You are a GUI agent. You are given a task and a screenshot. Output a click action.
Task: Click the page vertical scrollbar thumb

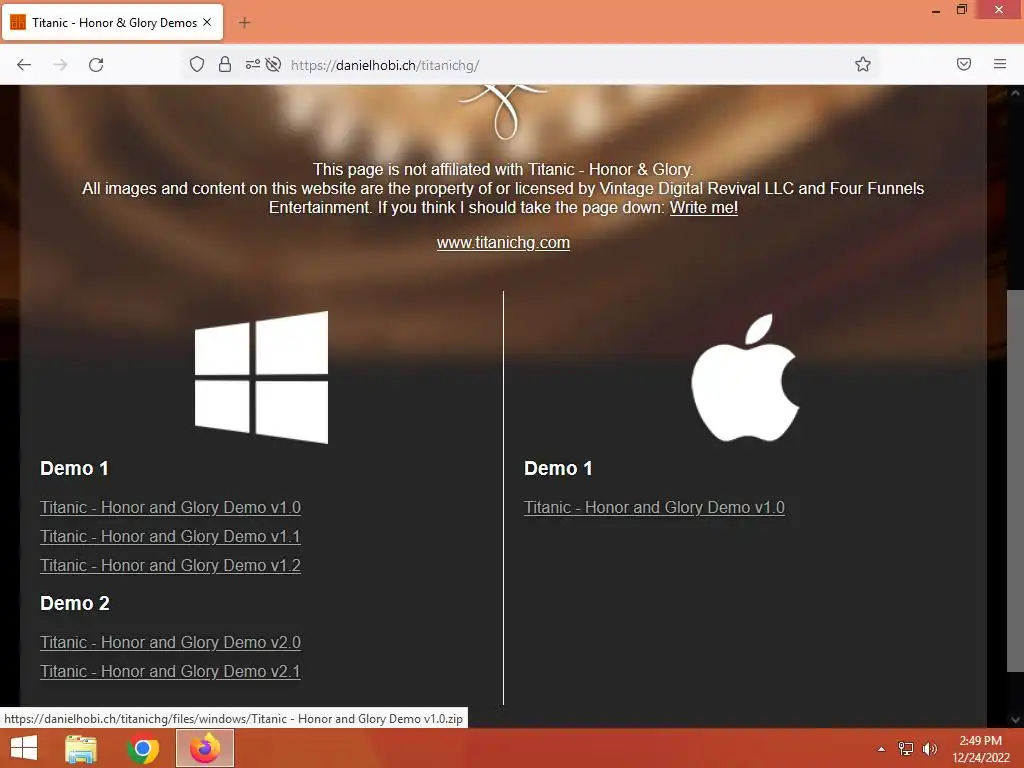click(x=1015, y=480)
